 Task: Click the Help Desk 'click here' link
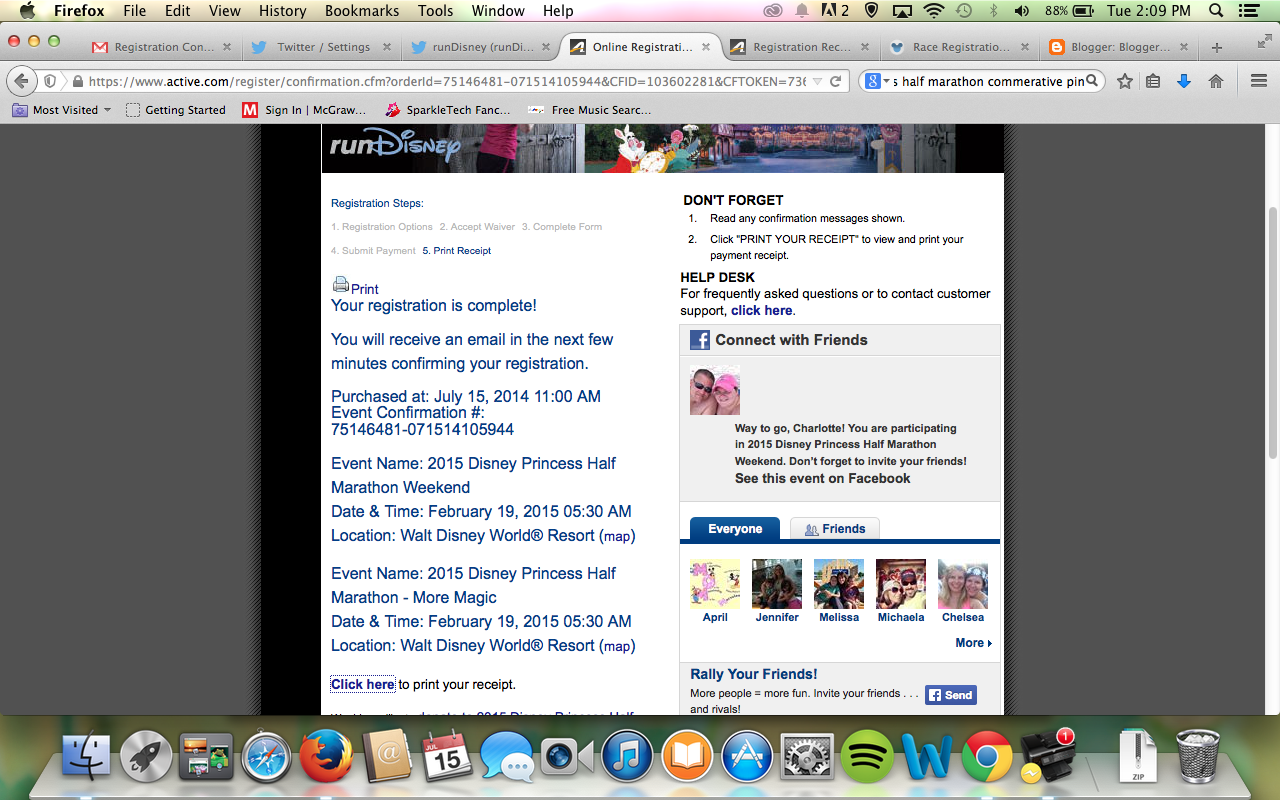pos(762,311)
